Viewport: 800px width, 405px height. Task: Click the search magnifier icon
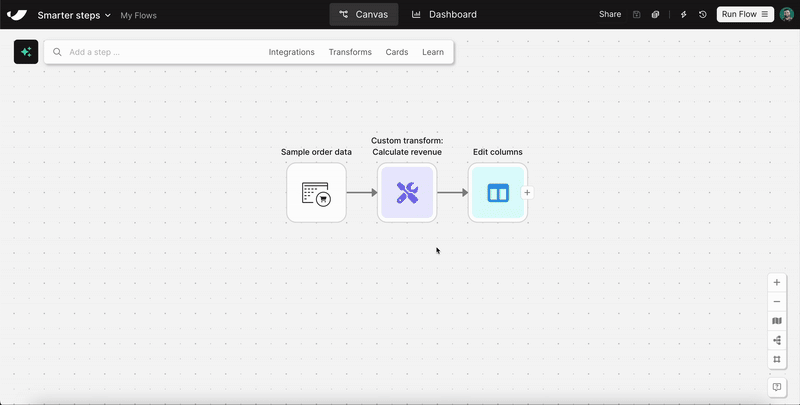(57, 52)
